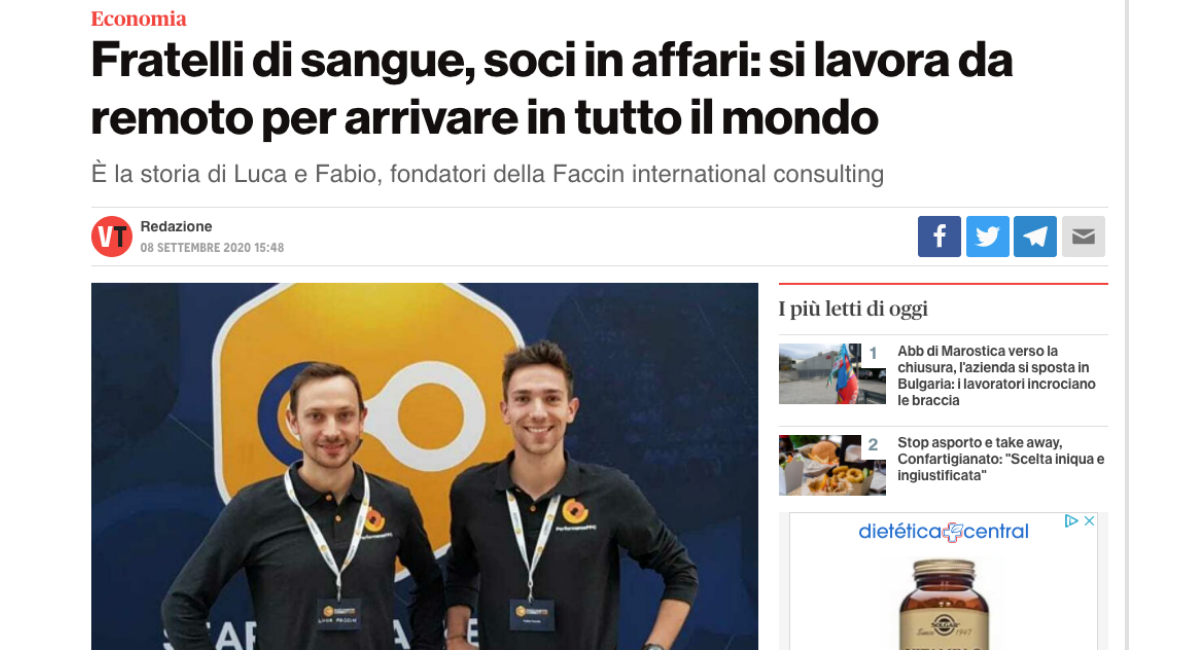
Task: Click the red VT author logo
Action: click(112, 237)
